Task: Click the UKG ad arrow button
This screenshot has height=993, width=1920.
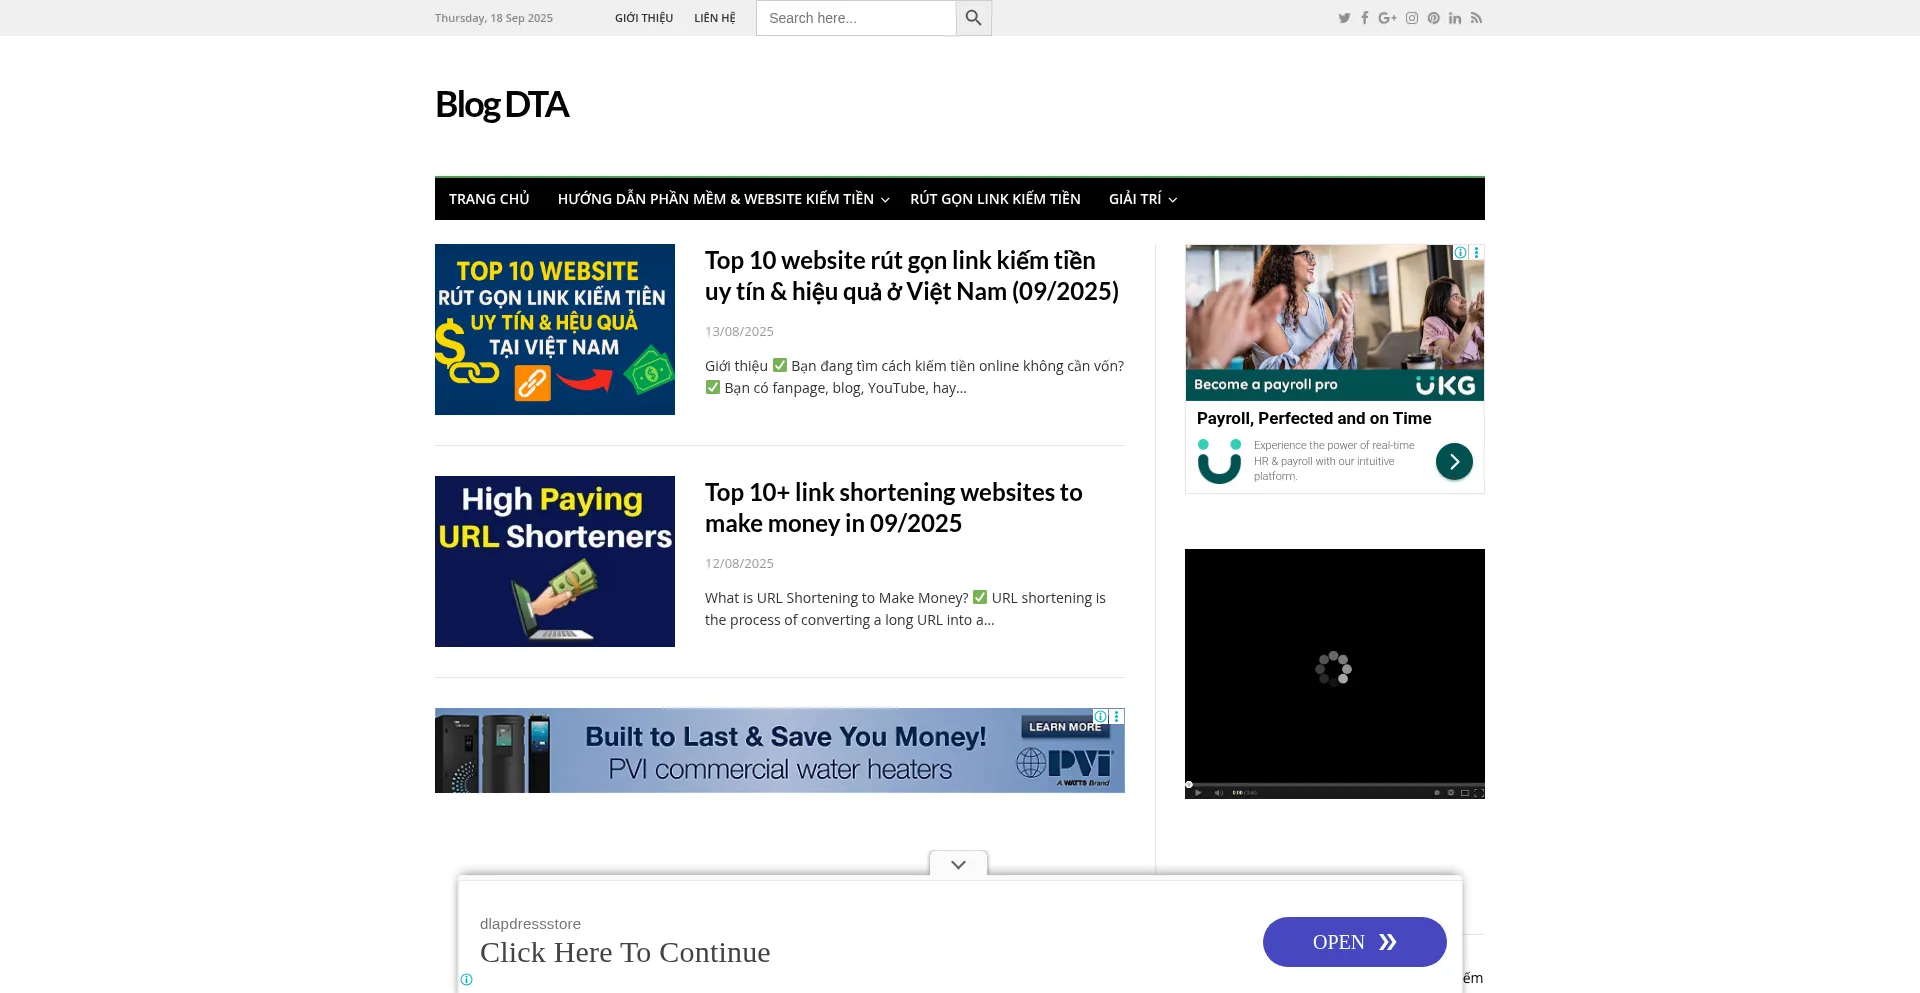Action: point(1454,461)
